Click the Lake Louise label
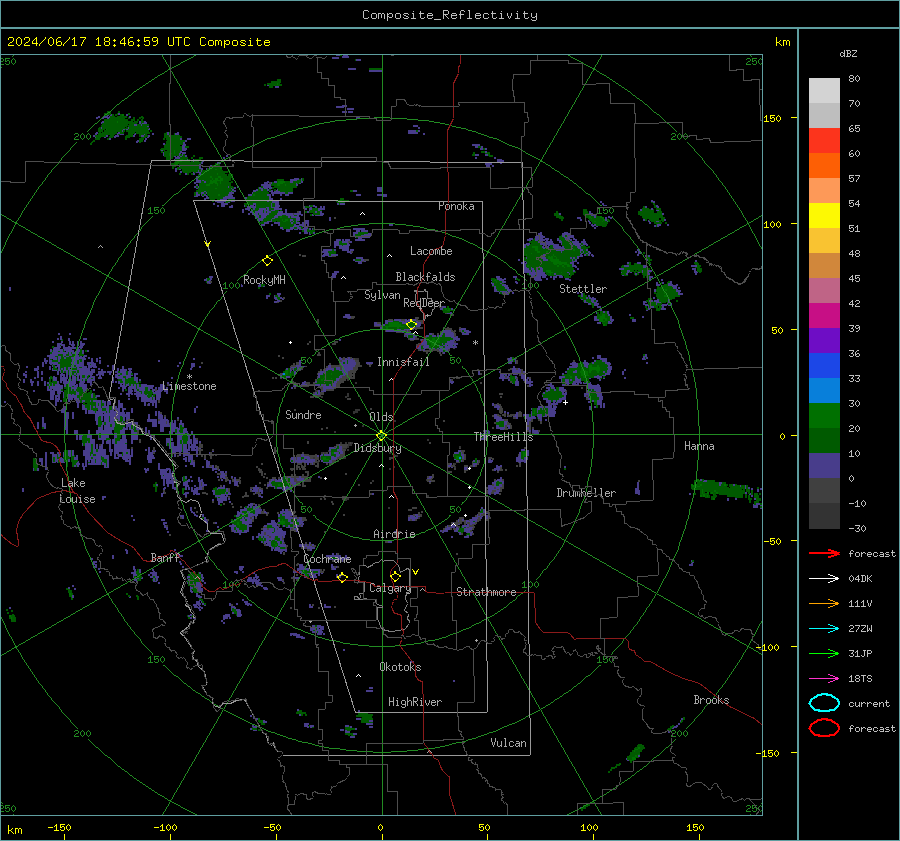This screenshot has width=900, height=841. [x=77, y=491]
